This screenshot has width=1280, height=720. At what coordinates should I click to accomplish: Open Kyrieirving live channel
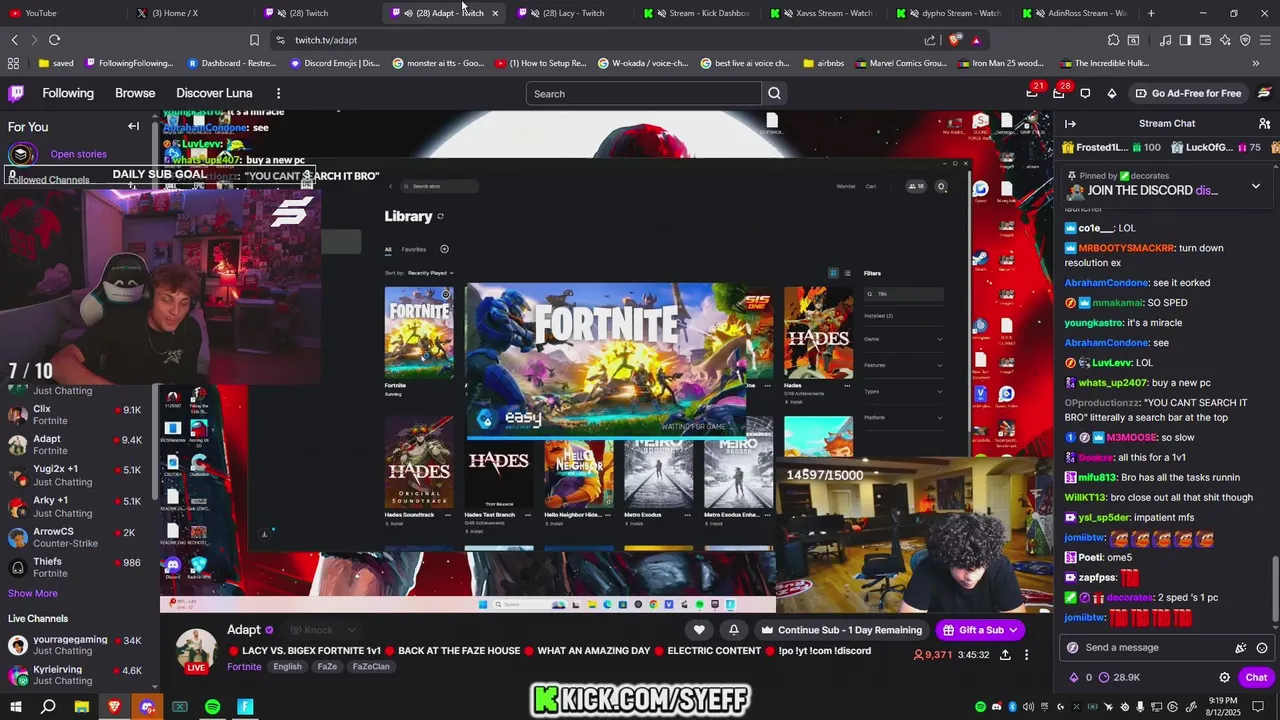pos(76,675)
